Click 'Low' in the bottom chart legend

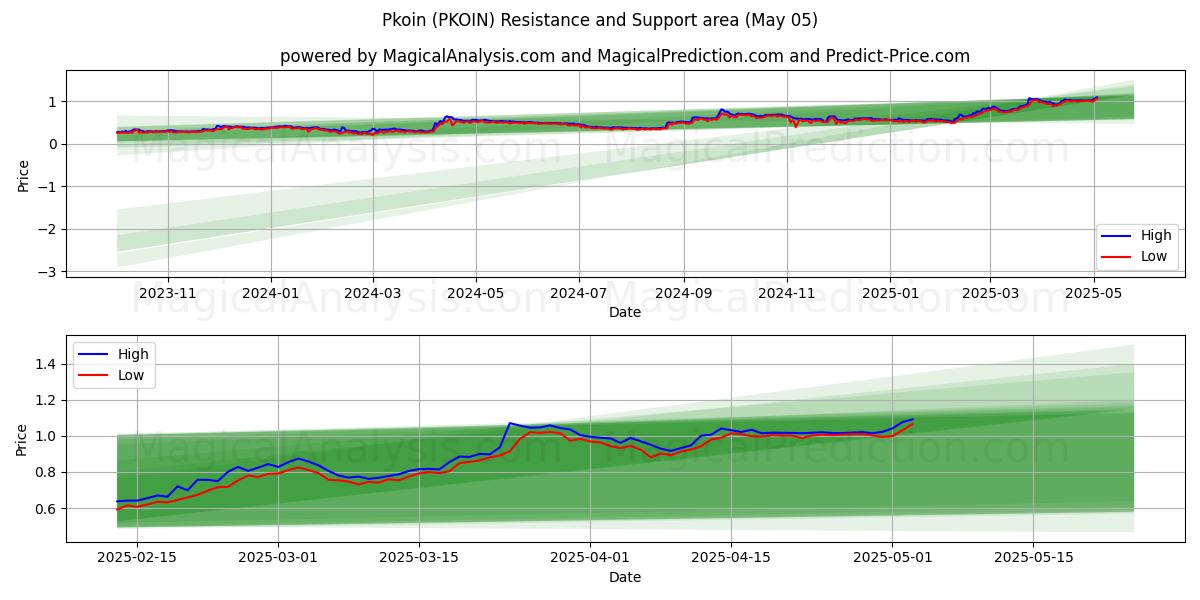pos(131,375)
